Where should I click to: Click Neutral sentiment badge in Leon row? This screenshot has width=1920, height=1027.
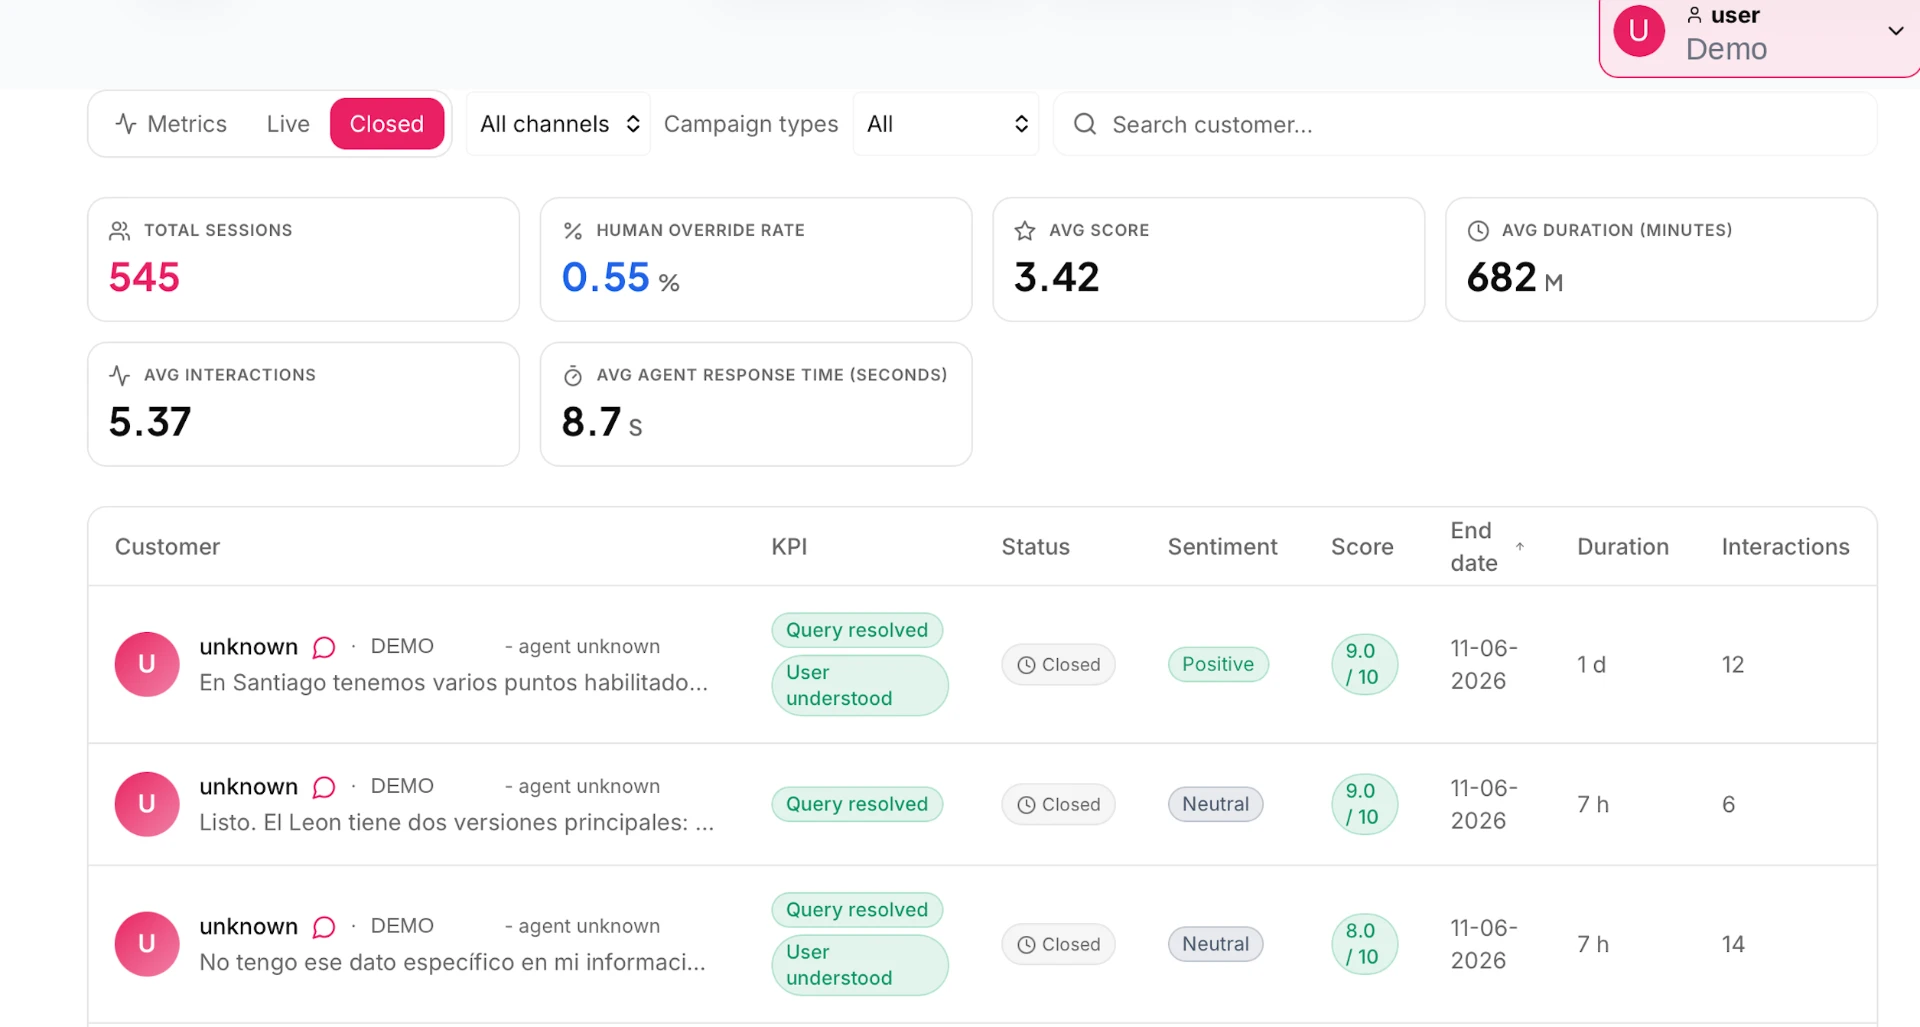1216,804
